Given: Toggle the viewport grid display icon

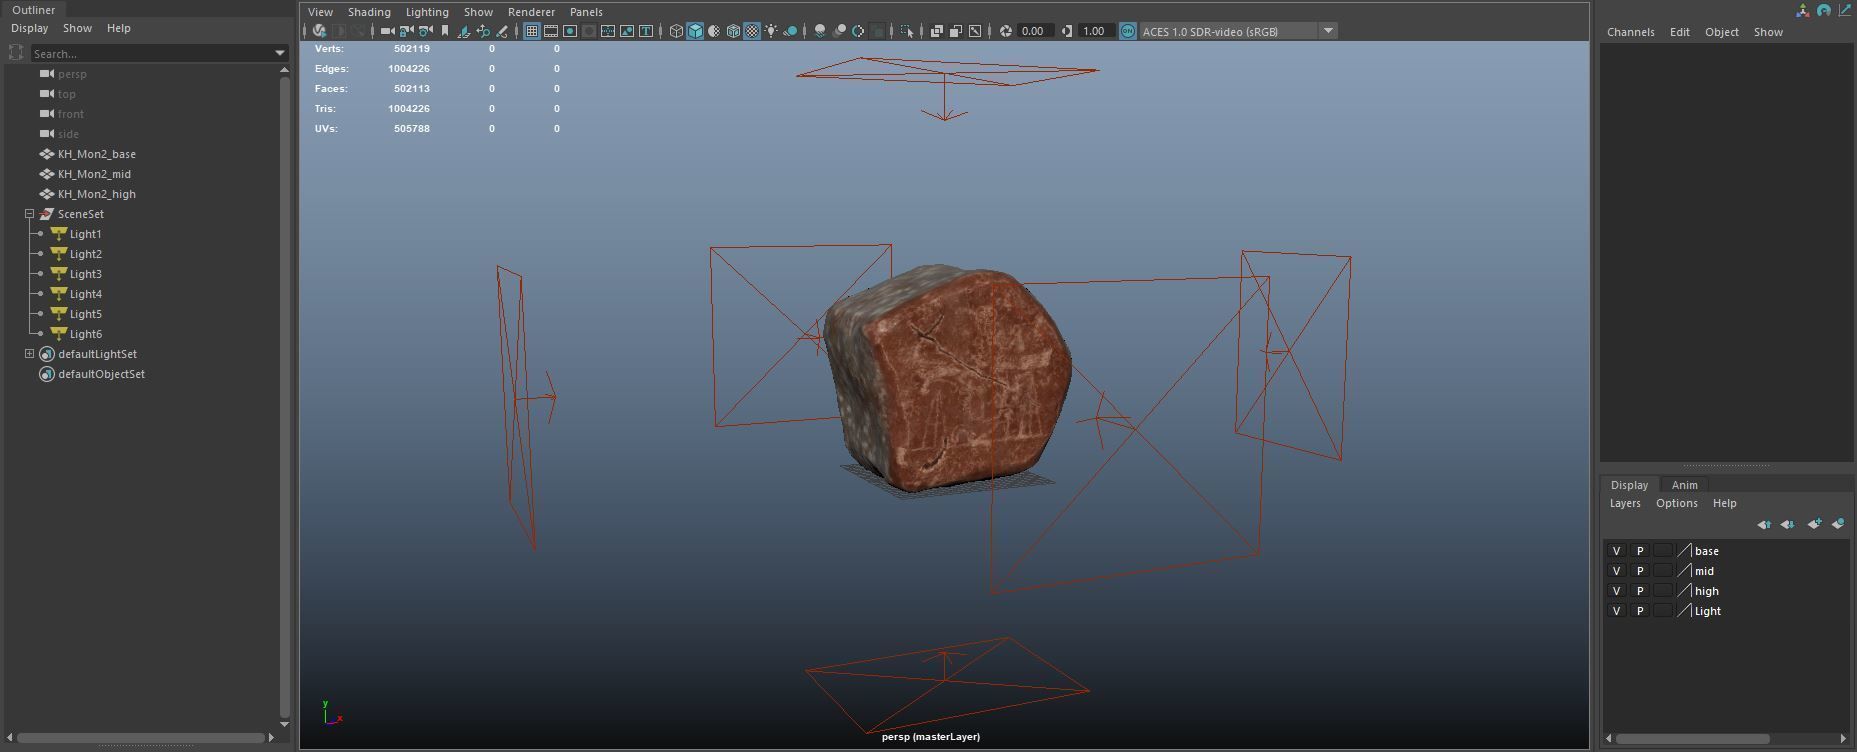Looking at the screenshot, I should 532,31.
